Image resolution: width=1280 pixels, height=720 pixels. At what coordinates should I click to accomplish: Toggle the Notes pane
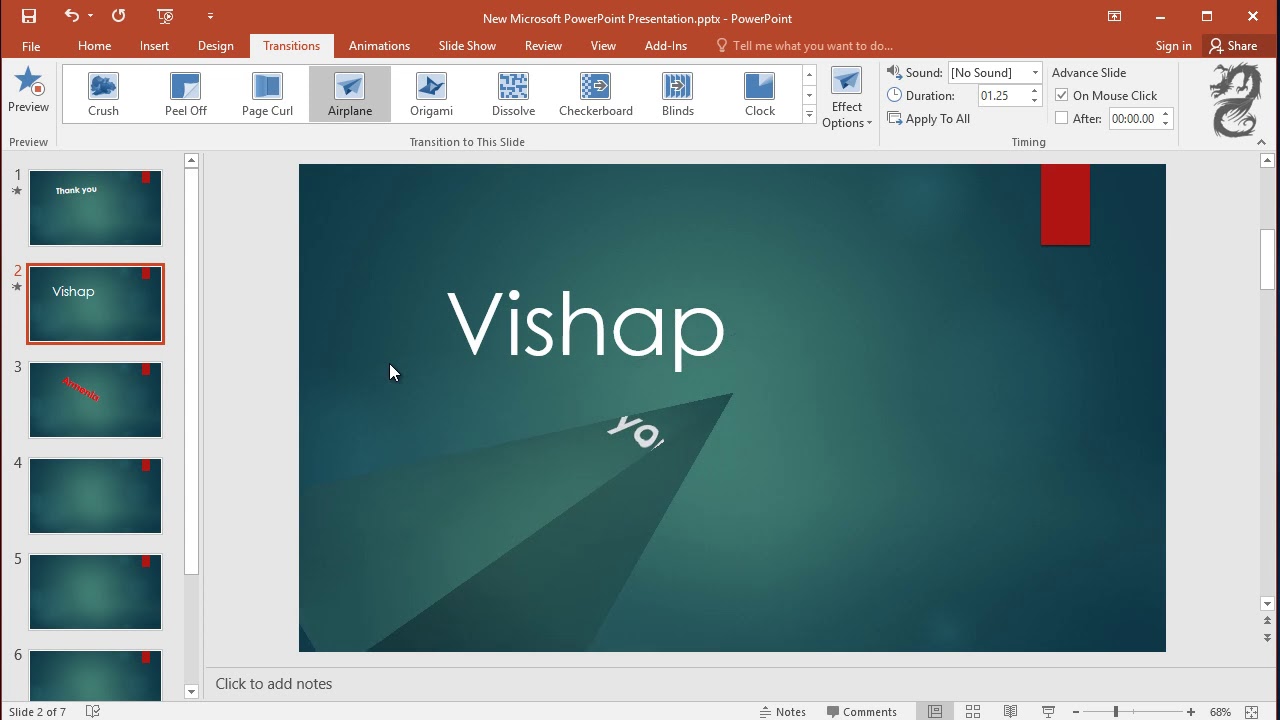point(783,712)
